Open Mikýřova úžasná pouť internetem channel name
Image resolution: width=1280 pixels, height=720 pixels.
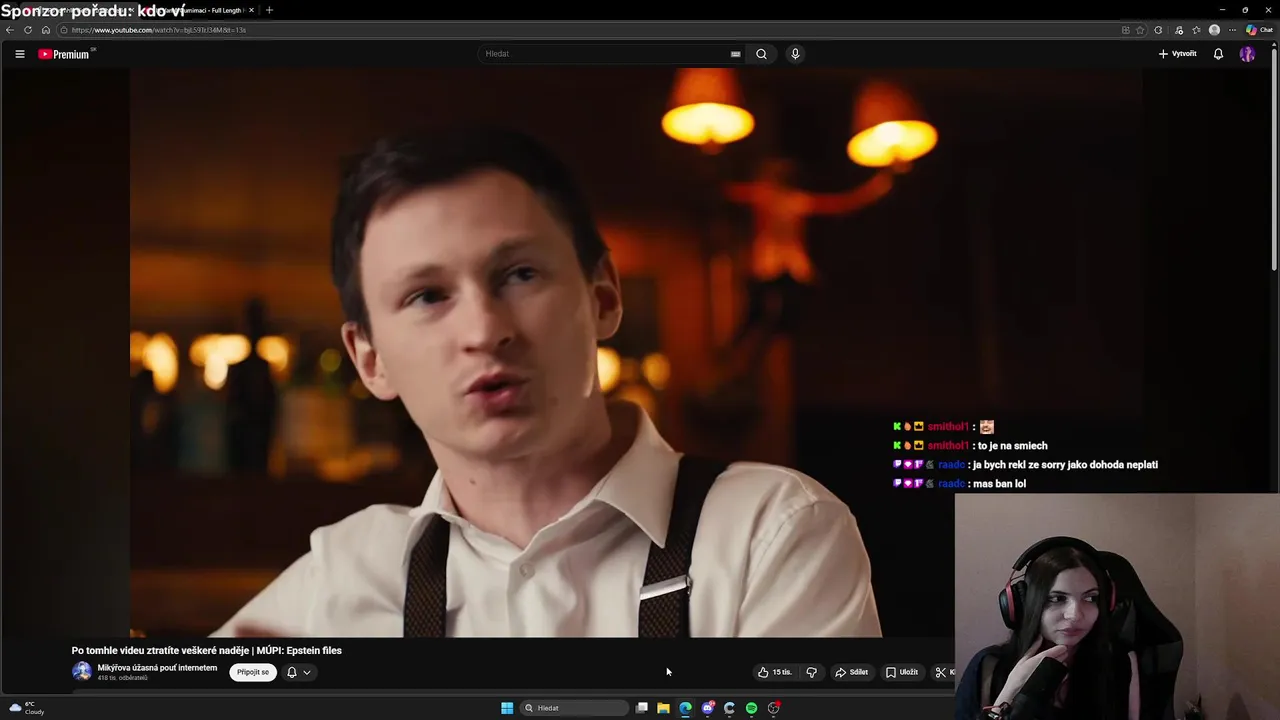(157, 668)
